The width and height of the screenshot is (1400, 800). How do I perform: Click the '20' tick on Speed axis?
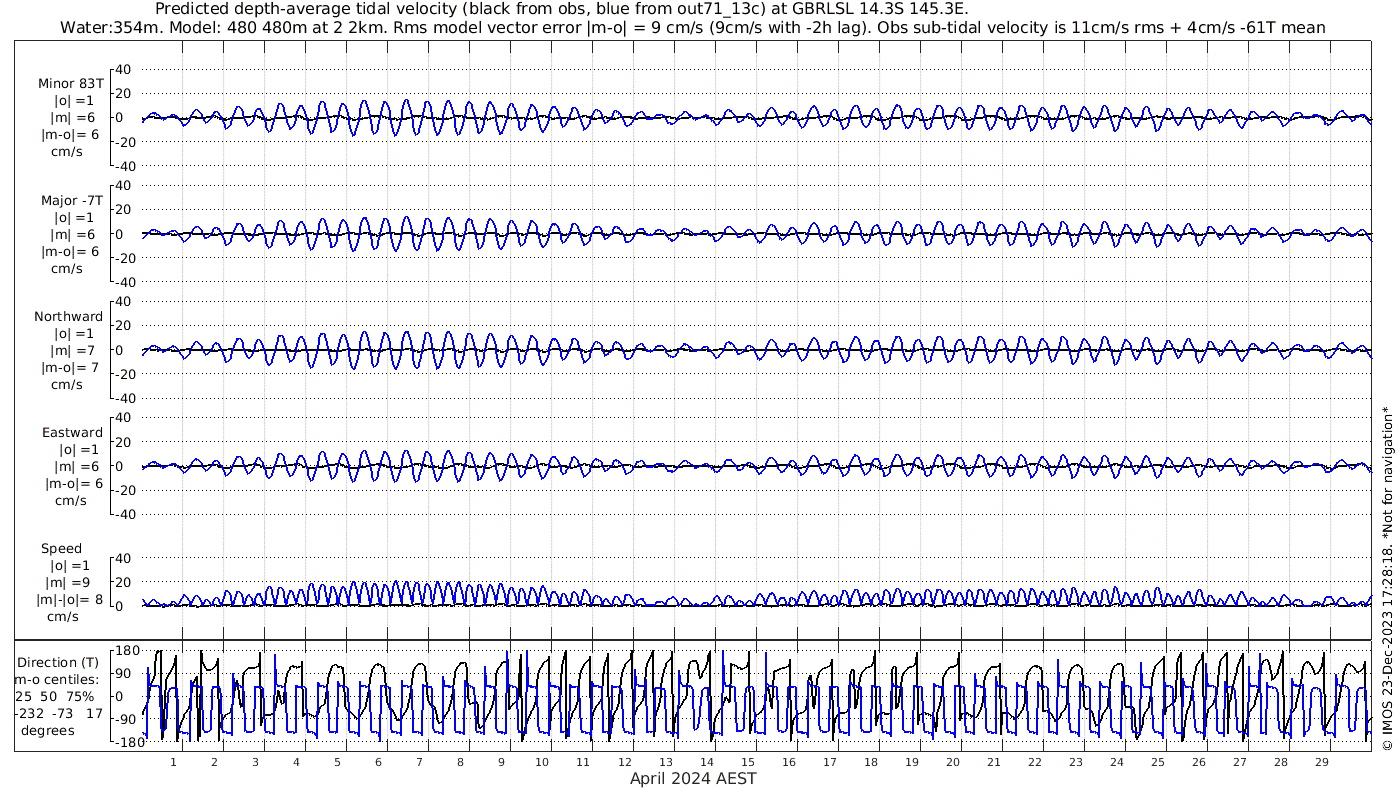[125, 582]
